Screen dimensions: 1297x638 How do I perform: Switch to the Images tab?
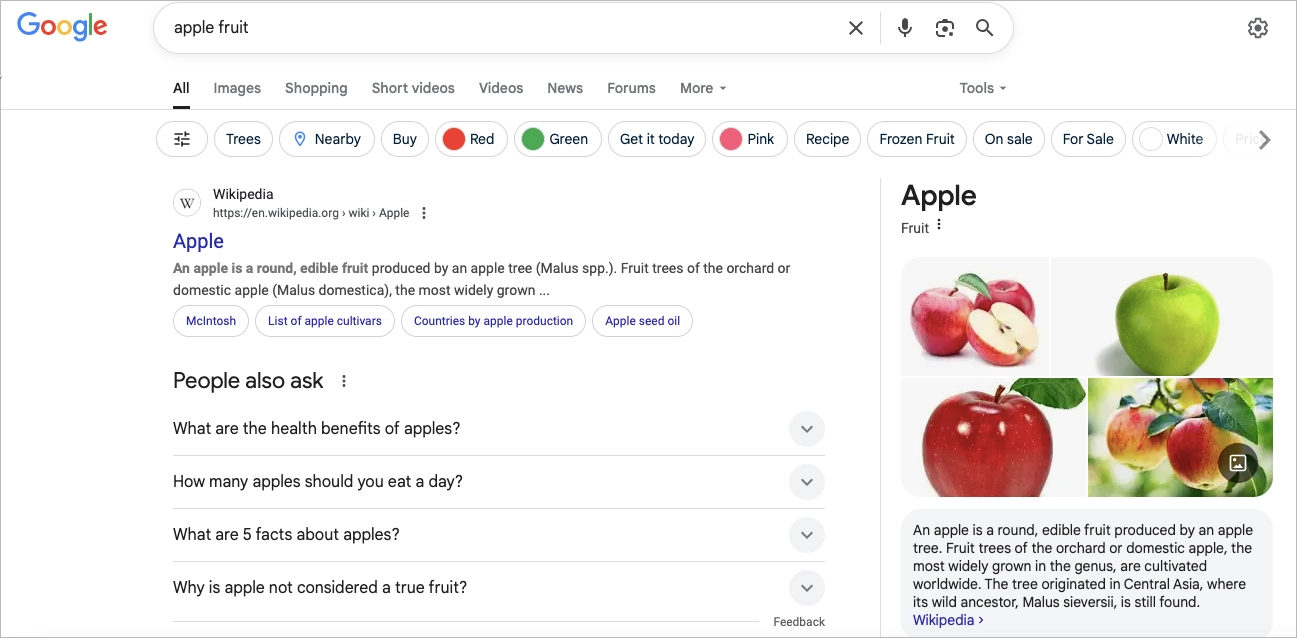click(x=236, y=88)
